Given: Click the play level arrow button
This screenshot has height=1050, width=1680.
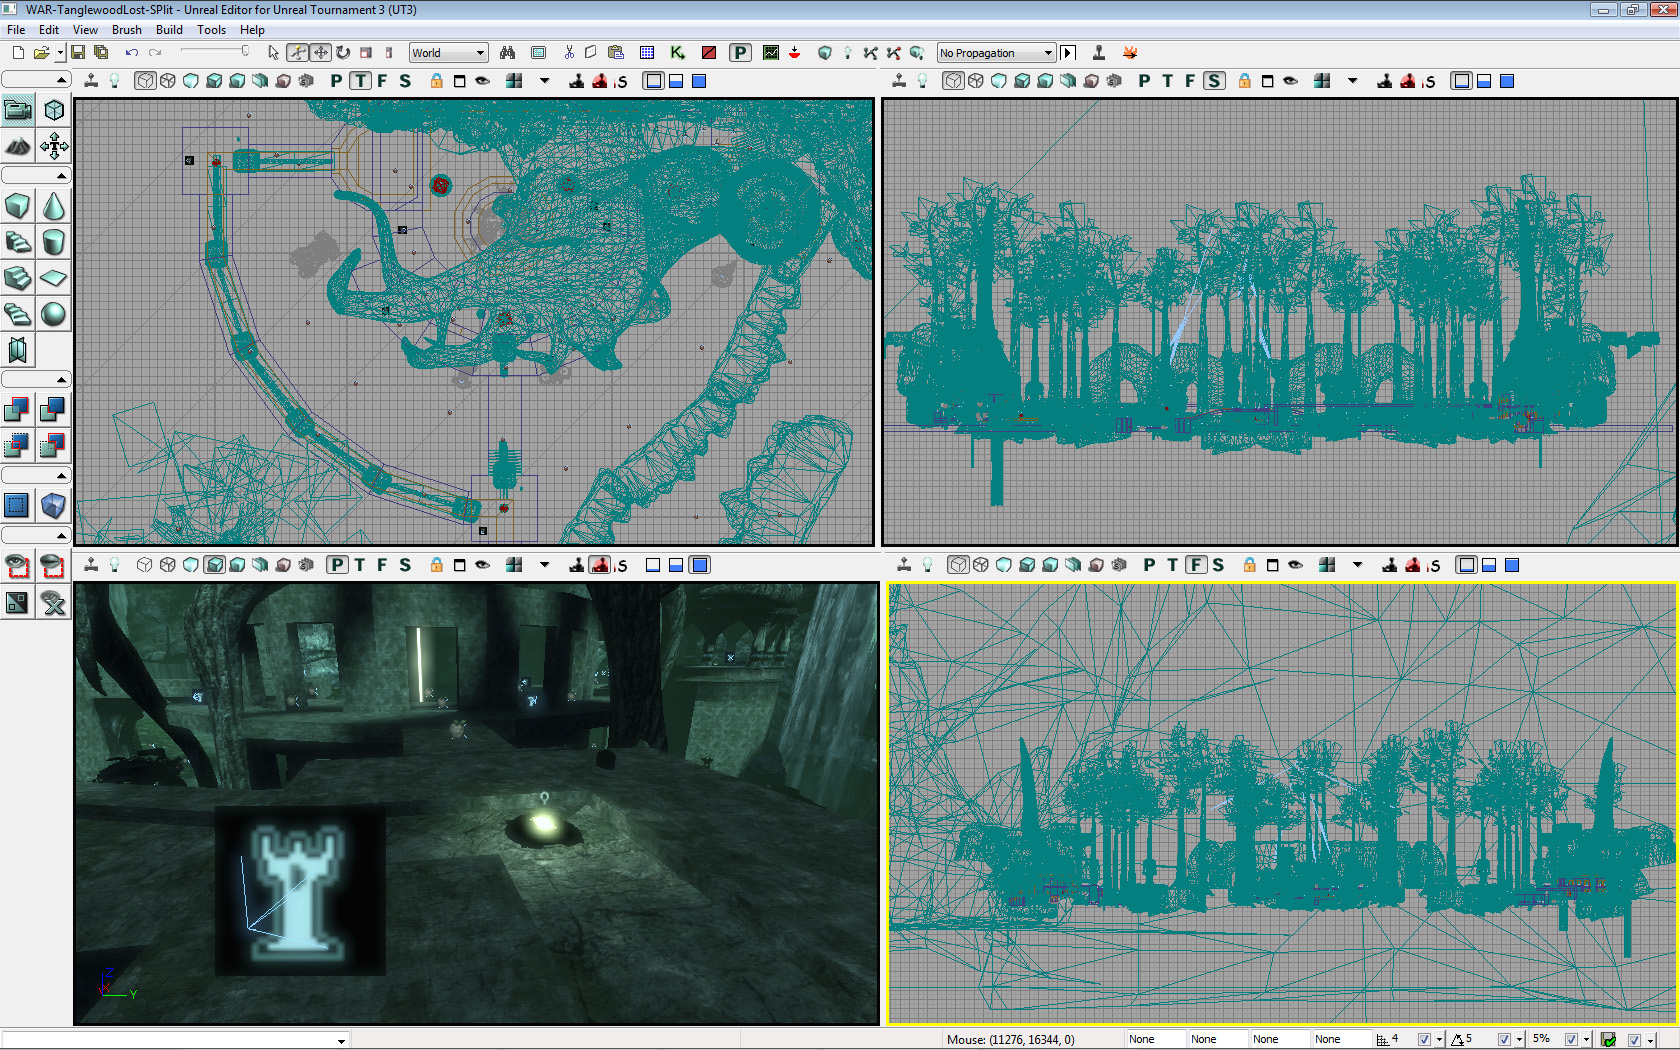Looking at the screenshot, I should 1068,53.
